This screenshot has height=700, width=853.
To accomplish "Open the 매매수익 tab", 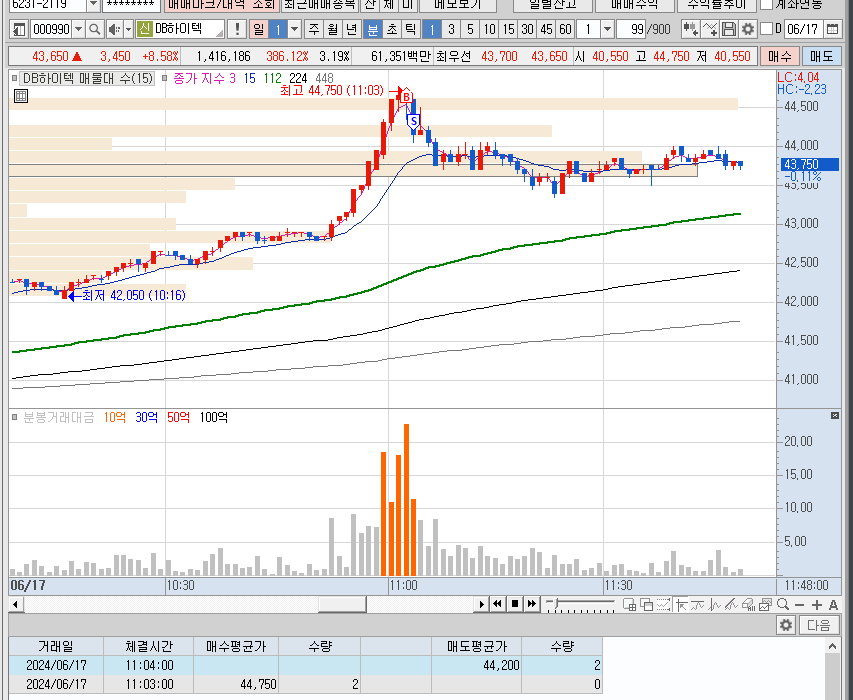I will [x=634, y=5].
